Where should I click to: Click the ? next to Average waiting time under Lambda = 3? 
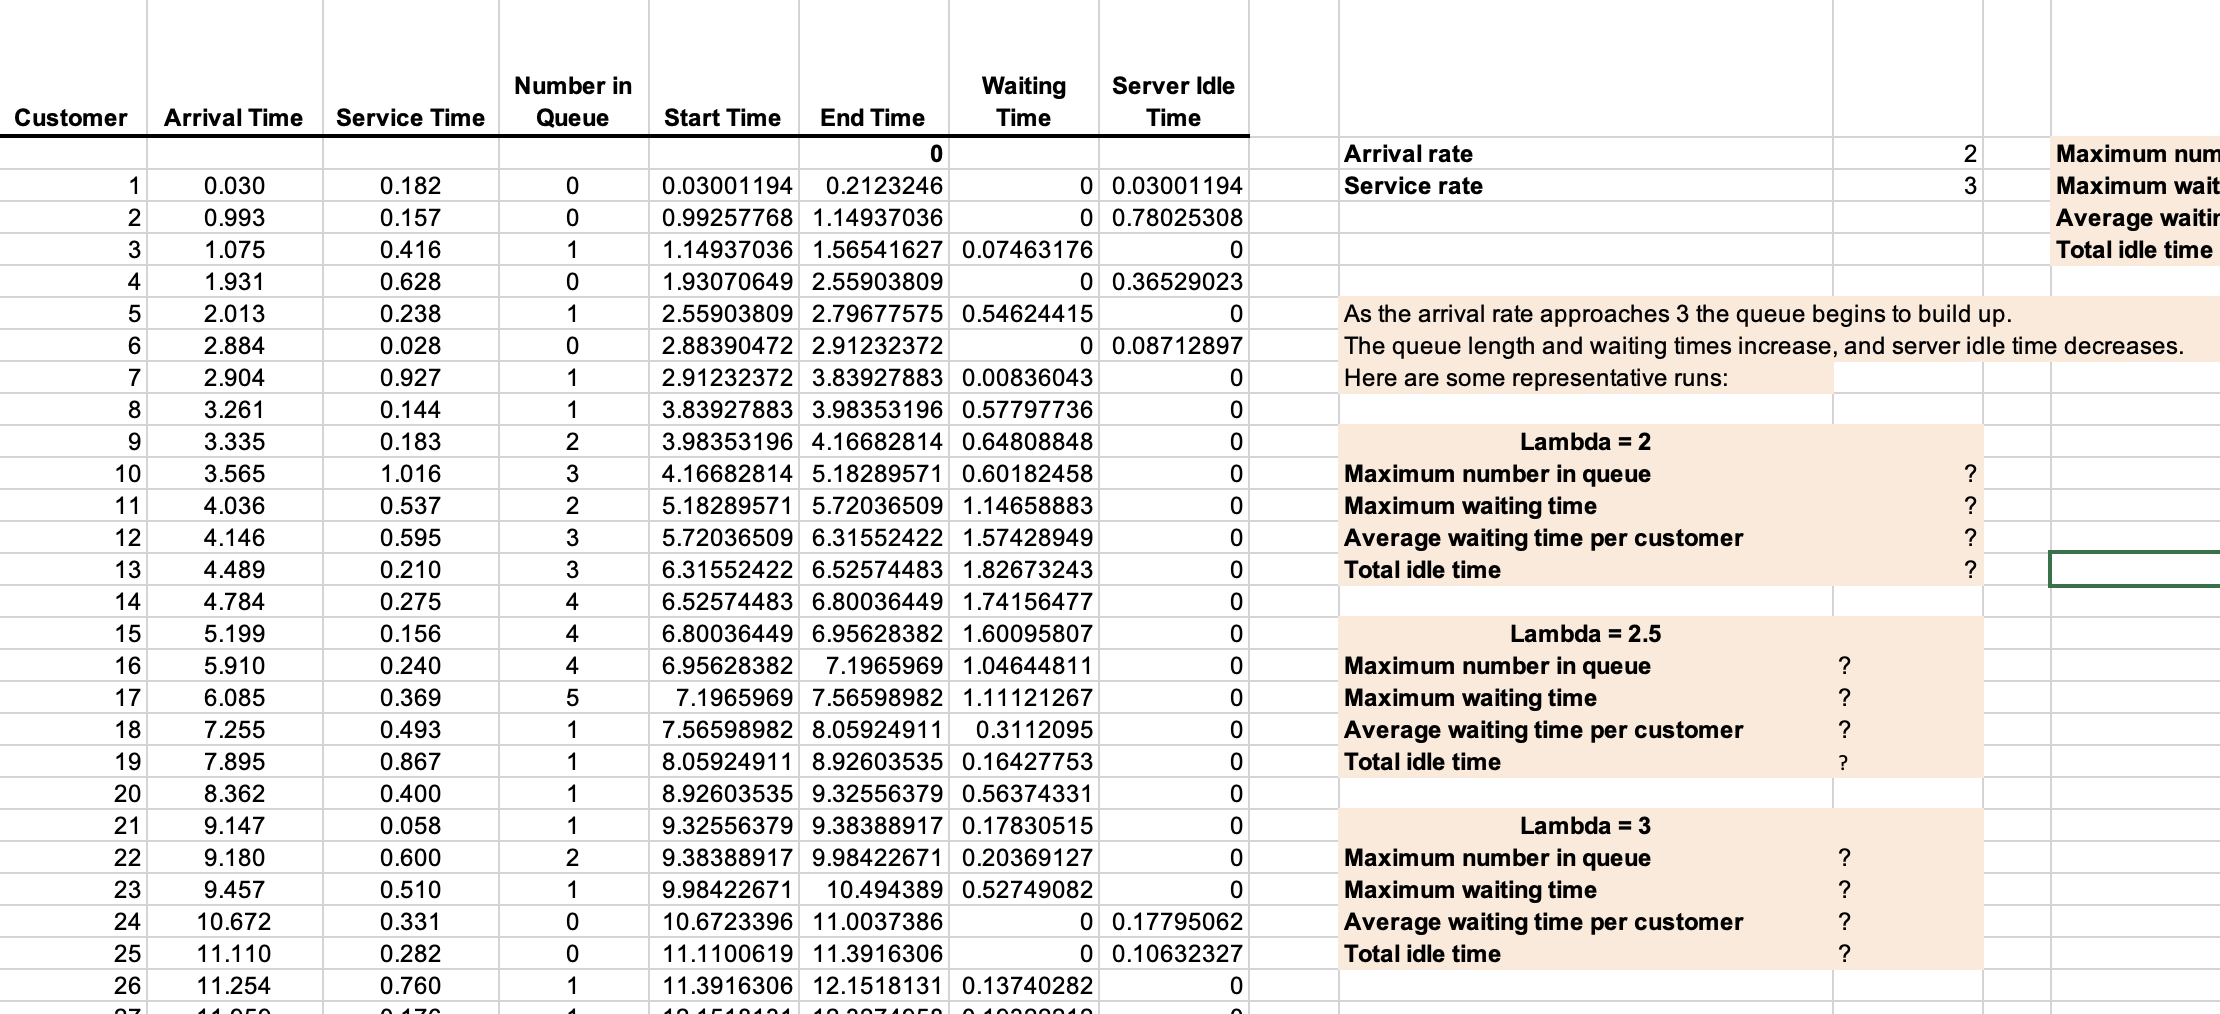click(1843, 922)
